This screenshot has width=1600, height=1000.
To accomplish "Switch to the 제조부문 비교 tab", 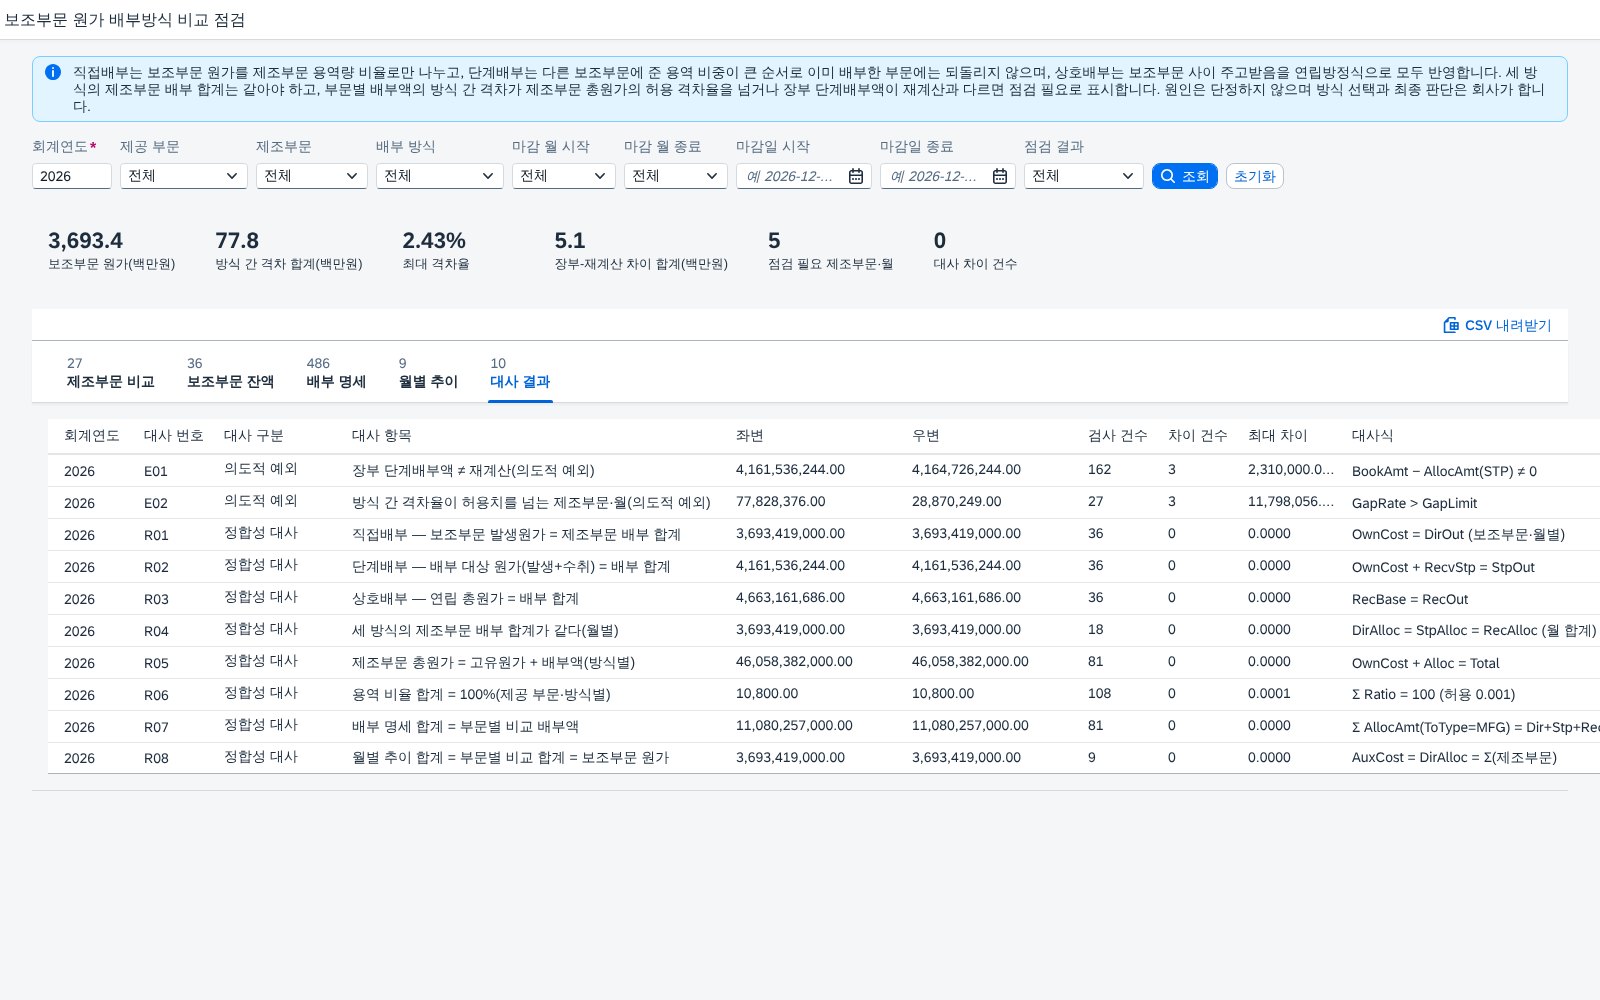I will pos(111,373).
